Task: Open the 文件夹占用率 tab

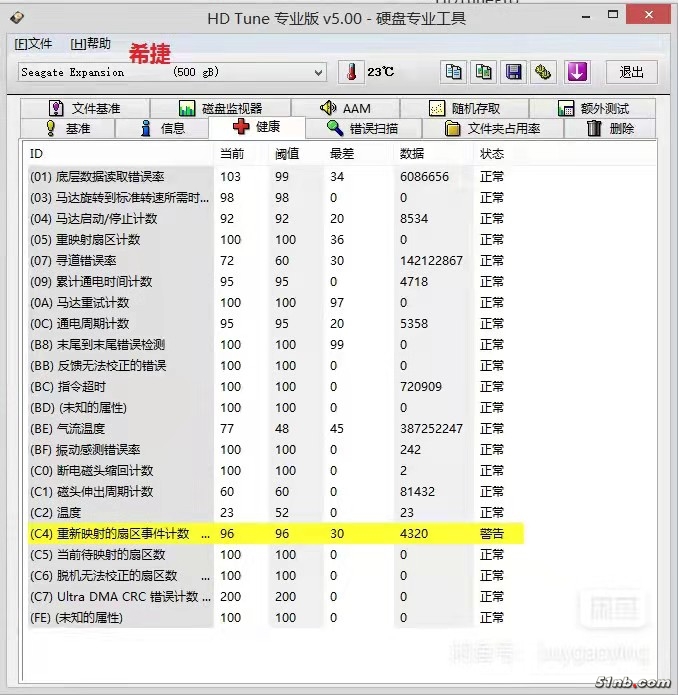Action: [492, 128]
